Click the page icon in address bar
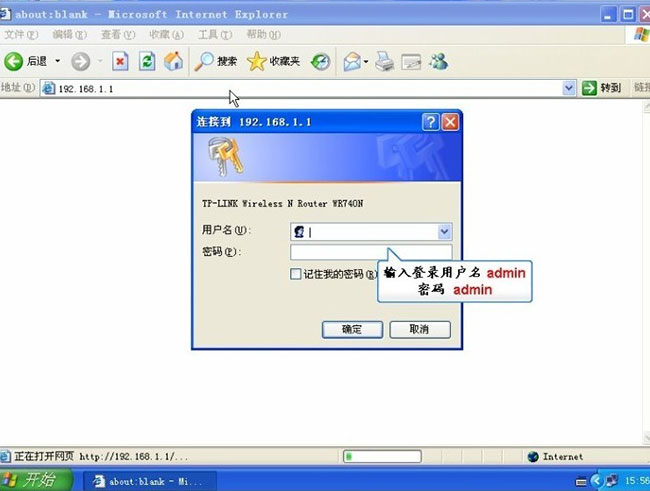The width and height of the screenshot is (650, 491). (49, 88)
